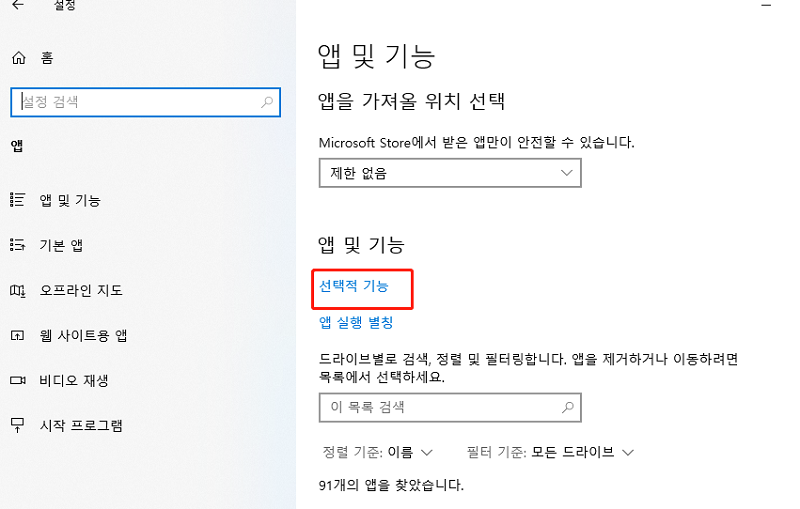
Task: Open the 앱 실행 별칭 link
Action: click(356, 322)
